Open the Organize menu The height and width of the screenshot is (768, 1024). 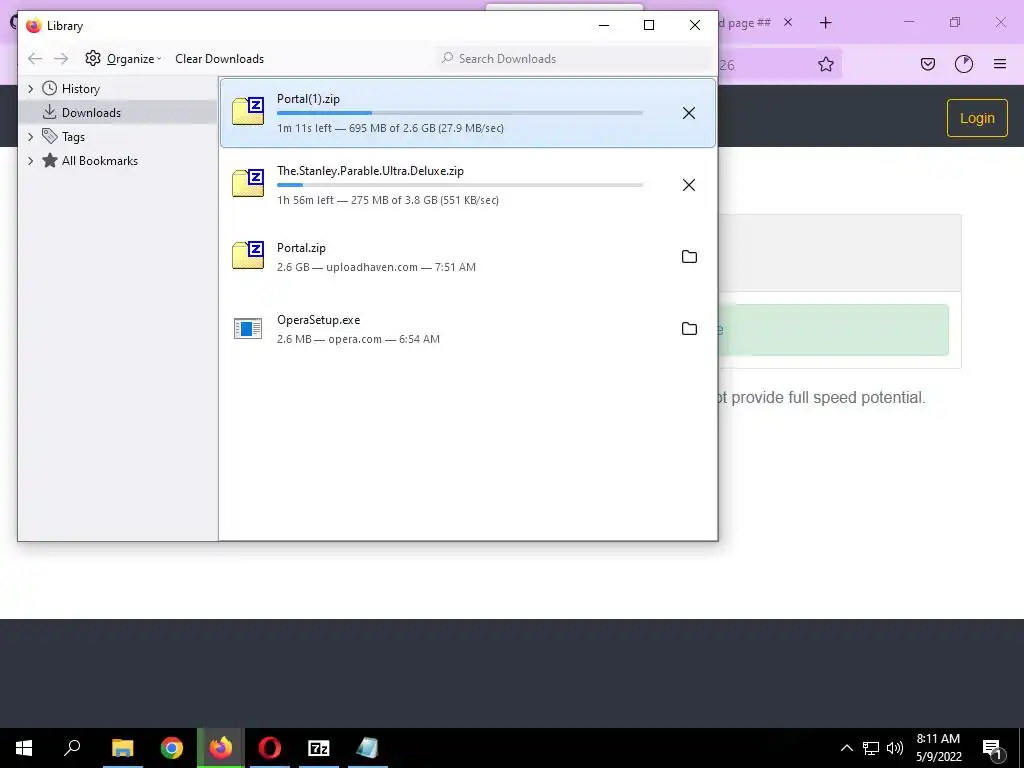[x=123, y=59]
